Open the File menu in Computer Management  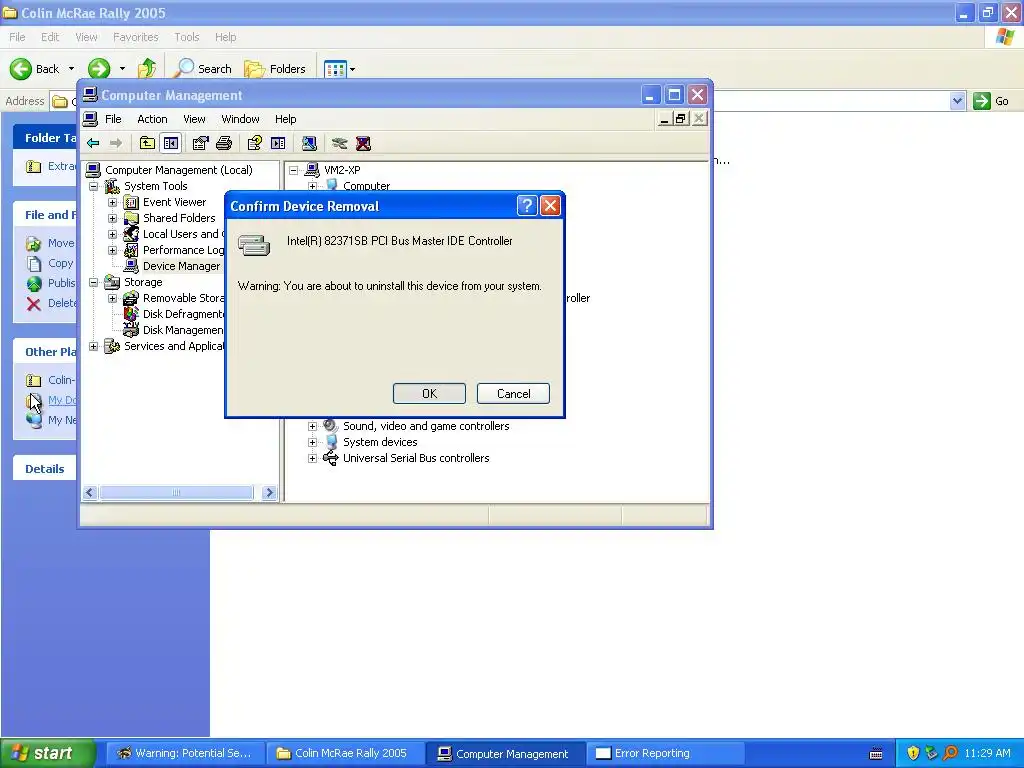(x=113, y=119)
